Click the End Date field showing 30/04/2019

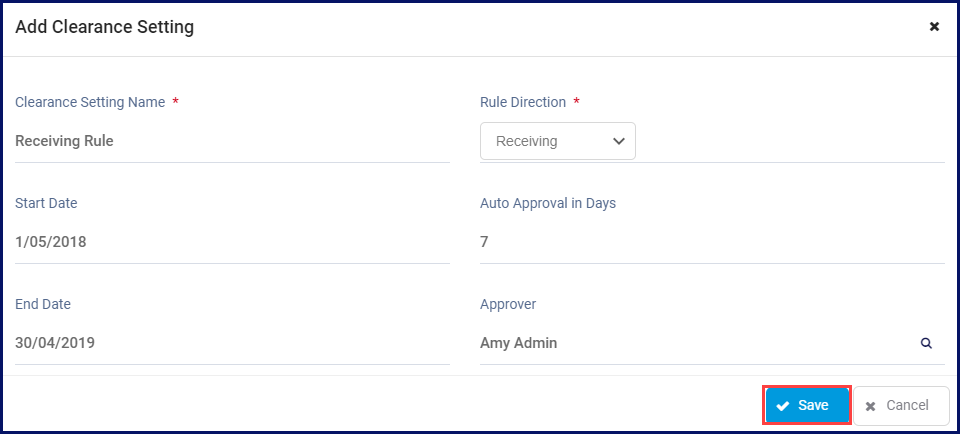tap(232, 343)
